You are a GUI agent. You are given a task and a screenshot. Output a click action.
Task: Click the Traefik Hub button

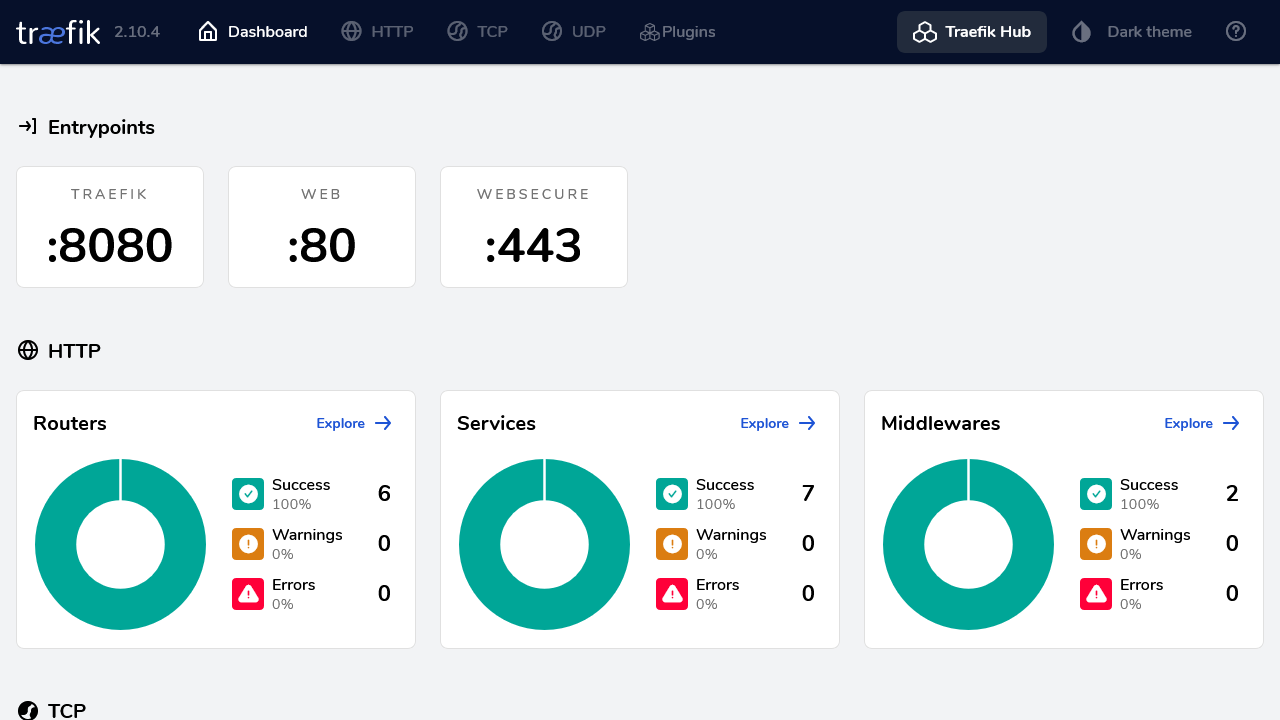coord(971,32)
